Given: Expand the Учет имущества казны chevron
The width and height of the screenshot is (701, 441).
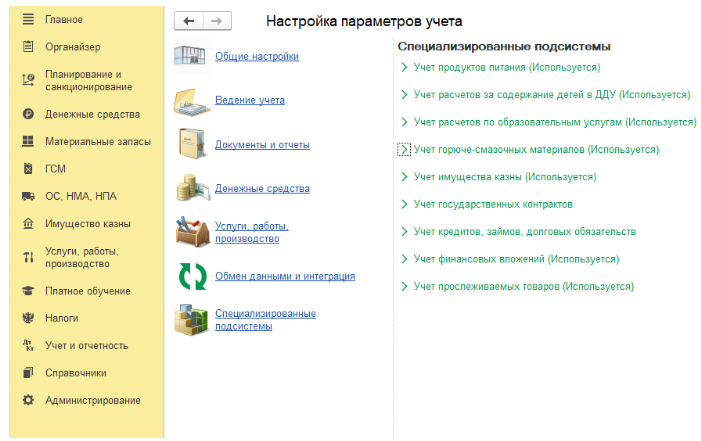Looking at the screenshot, I should coord(404,177).
